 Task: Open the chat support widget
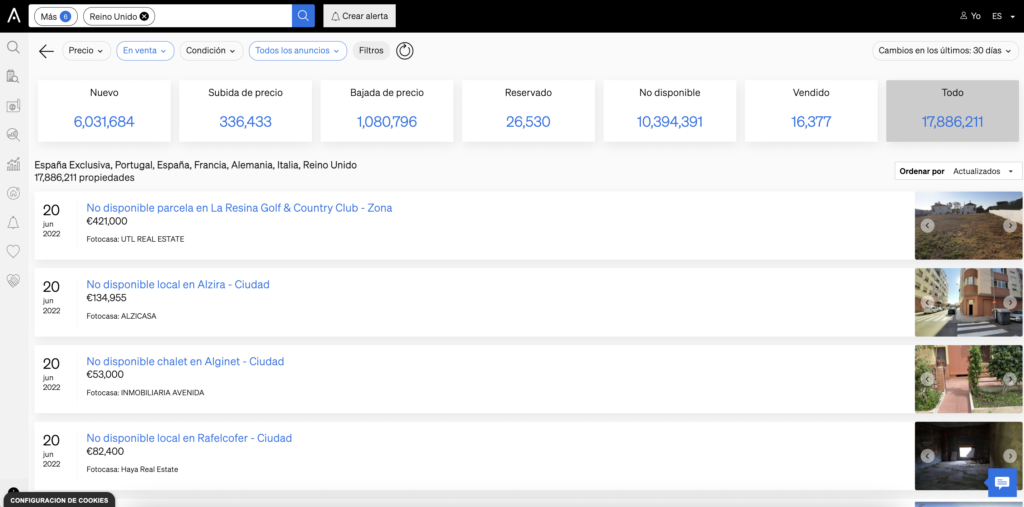click(x=1002, y=483)
